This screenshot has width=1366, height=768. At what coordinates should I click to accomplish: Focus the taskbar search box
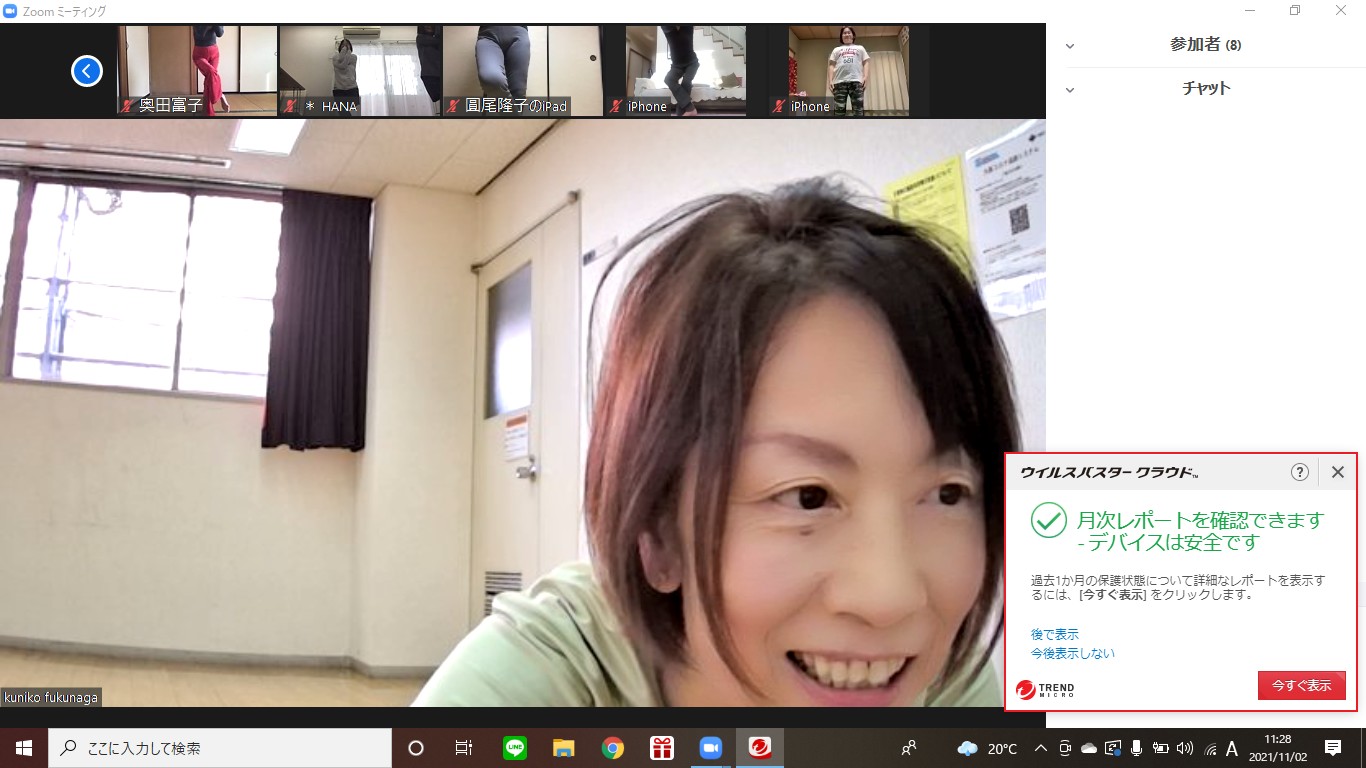tap(220, 748)
